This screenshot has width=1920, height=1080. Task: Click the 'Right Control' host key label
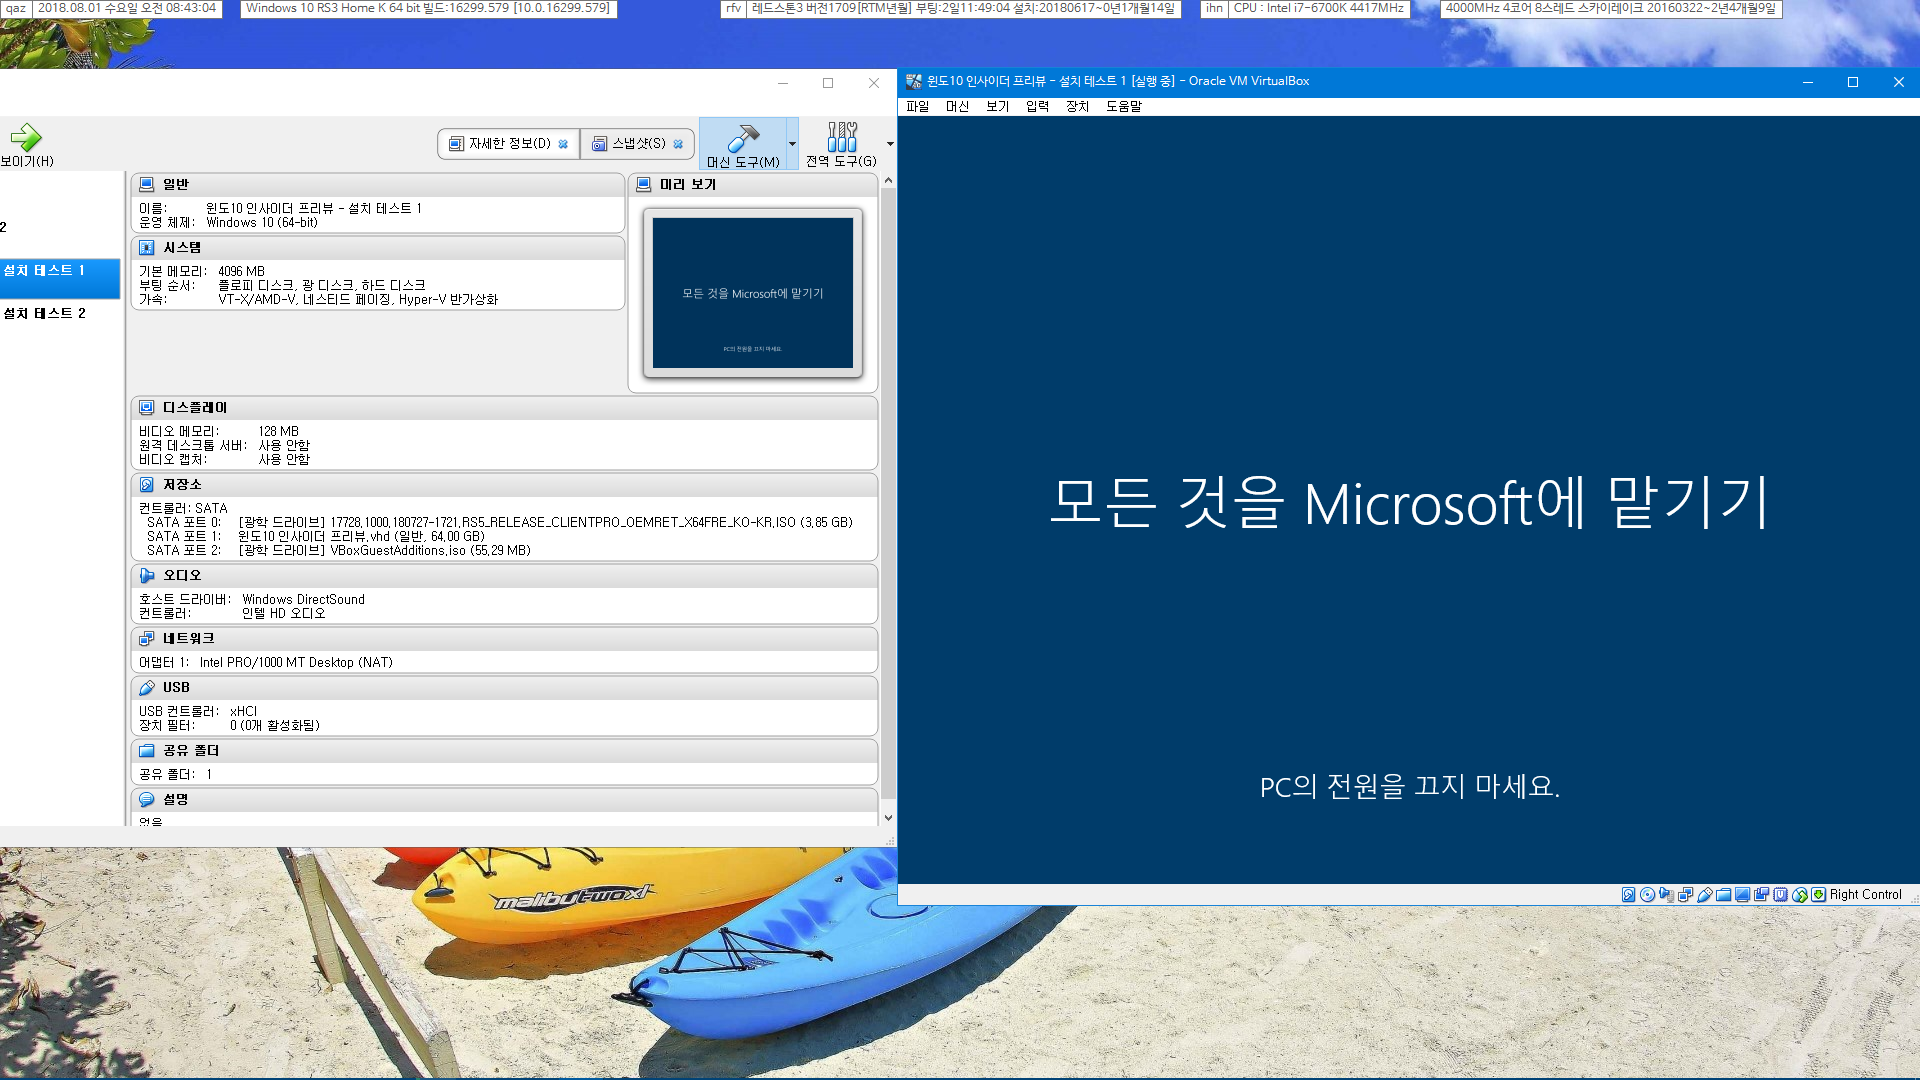tap(1866, 895)
